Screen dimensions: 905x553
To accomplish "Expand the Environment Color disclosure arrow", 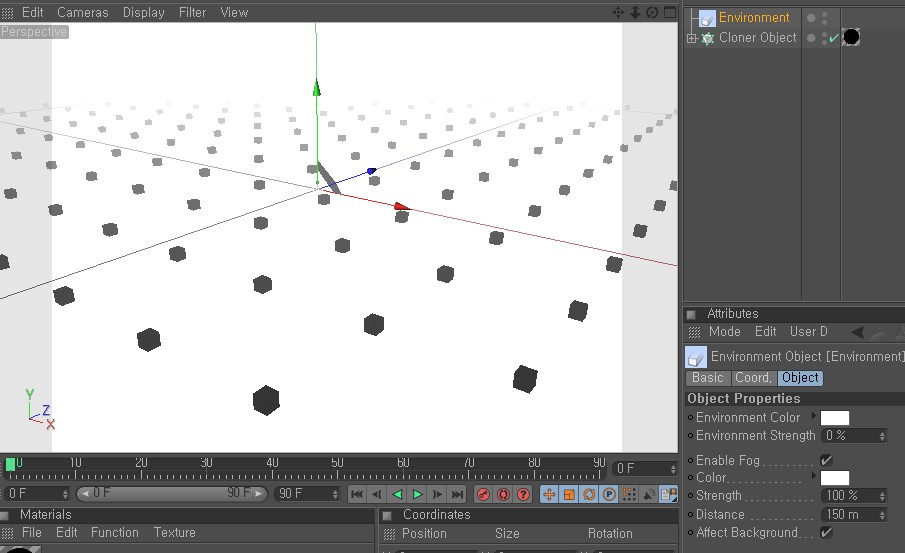I will (814, 415).
